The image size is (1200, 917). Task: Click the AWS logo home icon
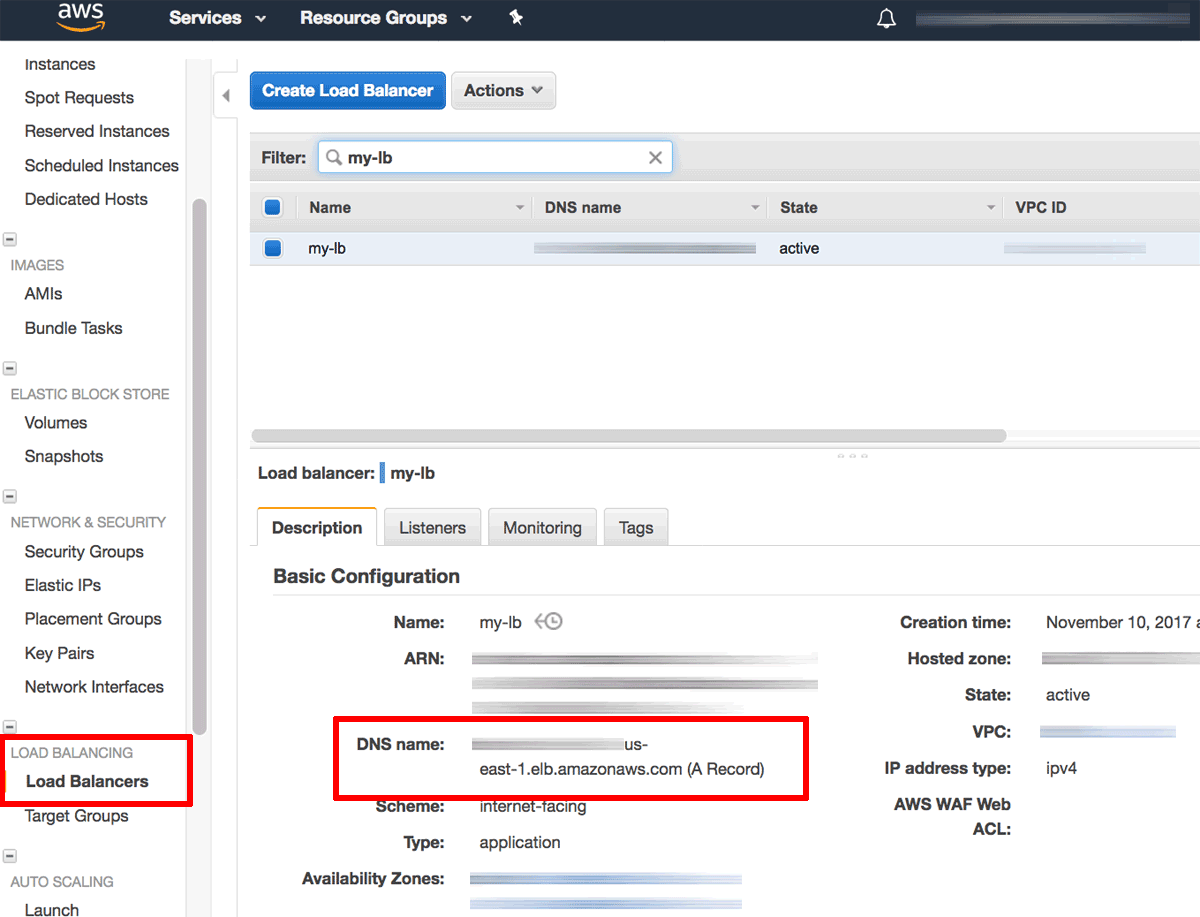click(81, 17)
